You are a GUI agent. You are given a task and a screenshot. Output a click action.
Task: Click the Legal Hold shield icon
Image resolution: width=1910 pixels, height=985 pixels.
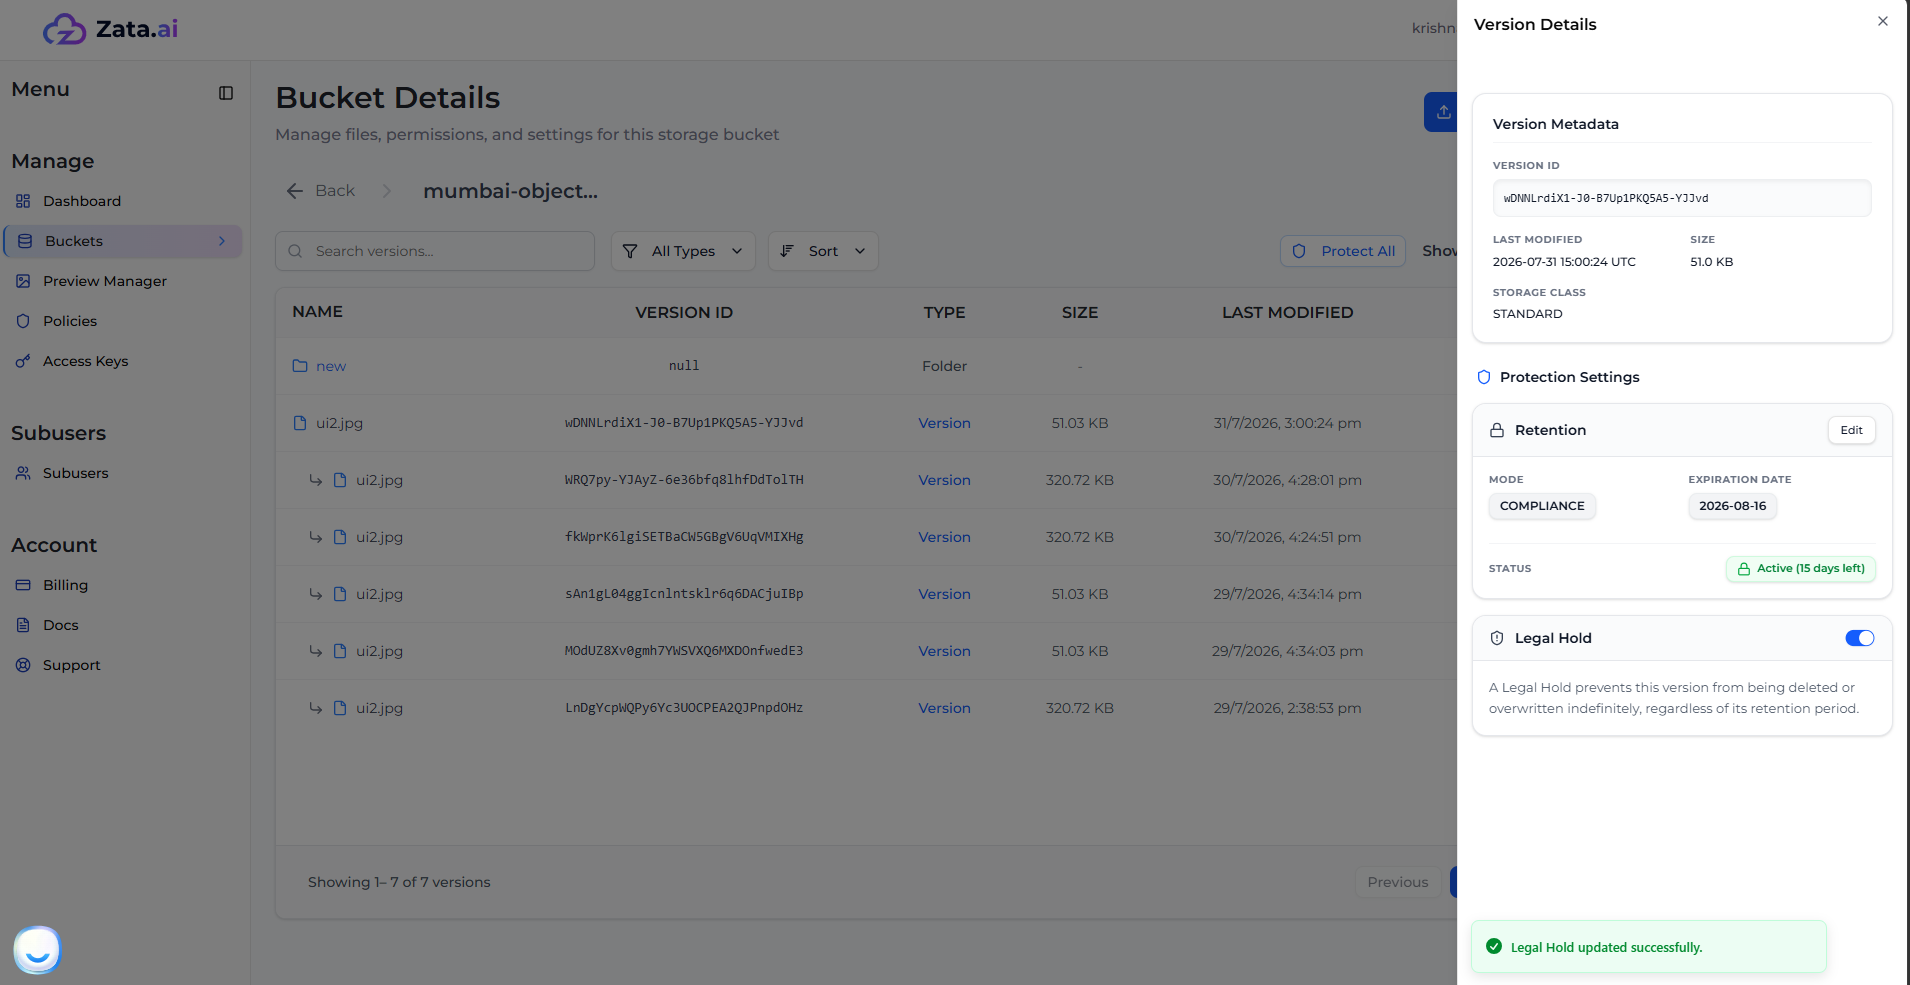pos(1497,638)
